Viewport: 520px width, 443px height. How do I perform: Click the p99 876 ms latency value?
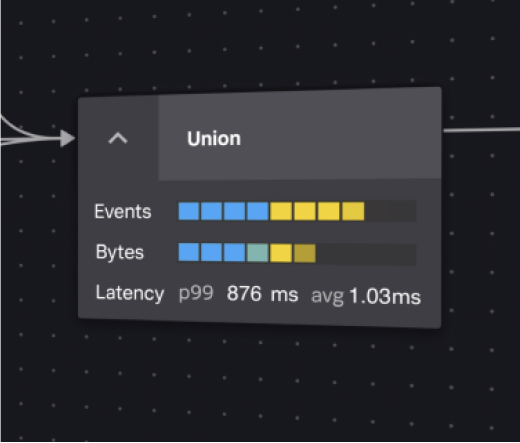coord(239,294)
